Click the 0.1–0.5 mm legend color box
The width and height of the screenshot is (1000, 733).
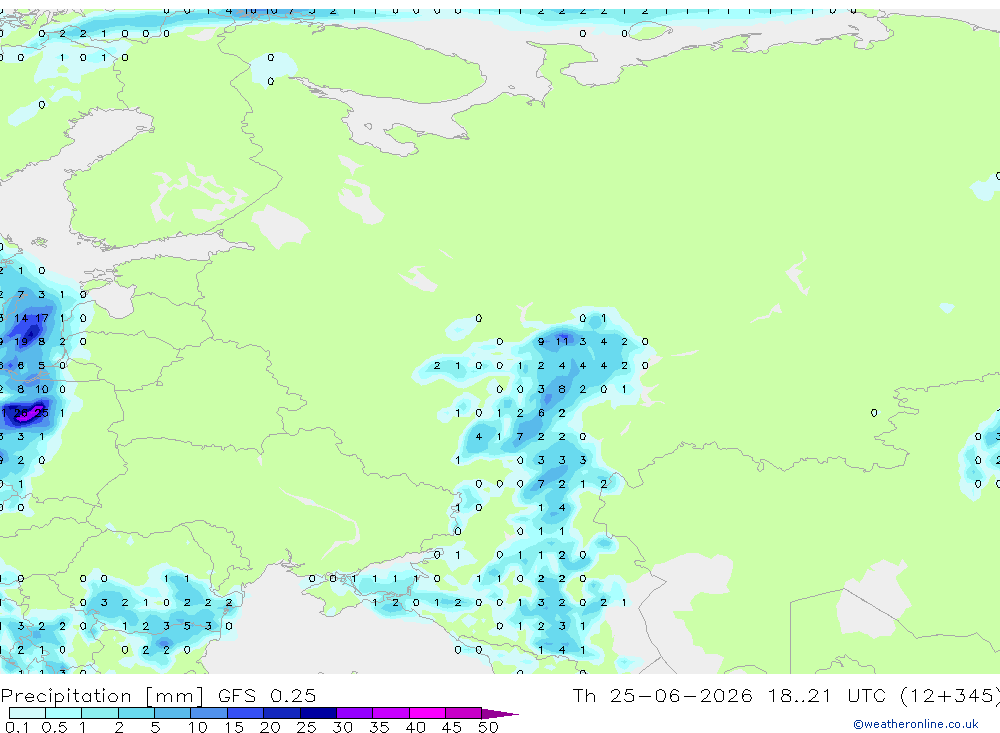click(27, 713)
